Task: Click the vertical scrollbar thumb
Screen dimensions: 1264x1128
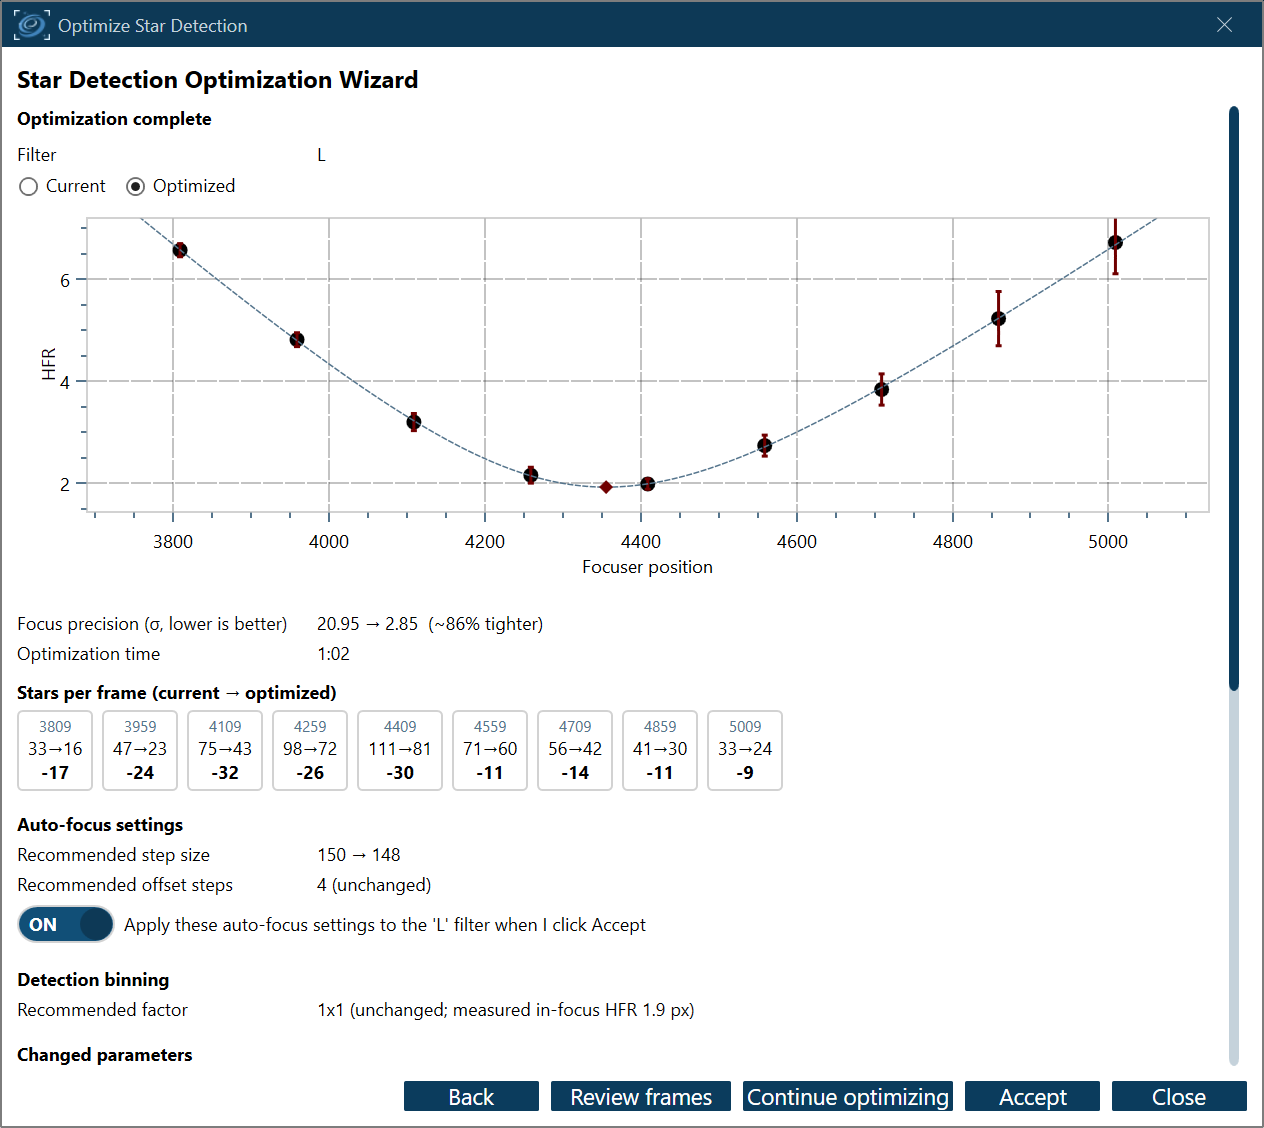Action: (x=1234, y=398)
